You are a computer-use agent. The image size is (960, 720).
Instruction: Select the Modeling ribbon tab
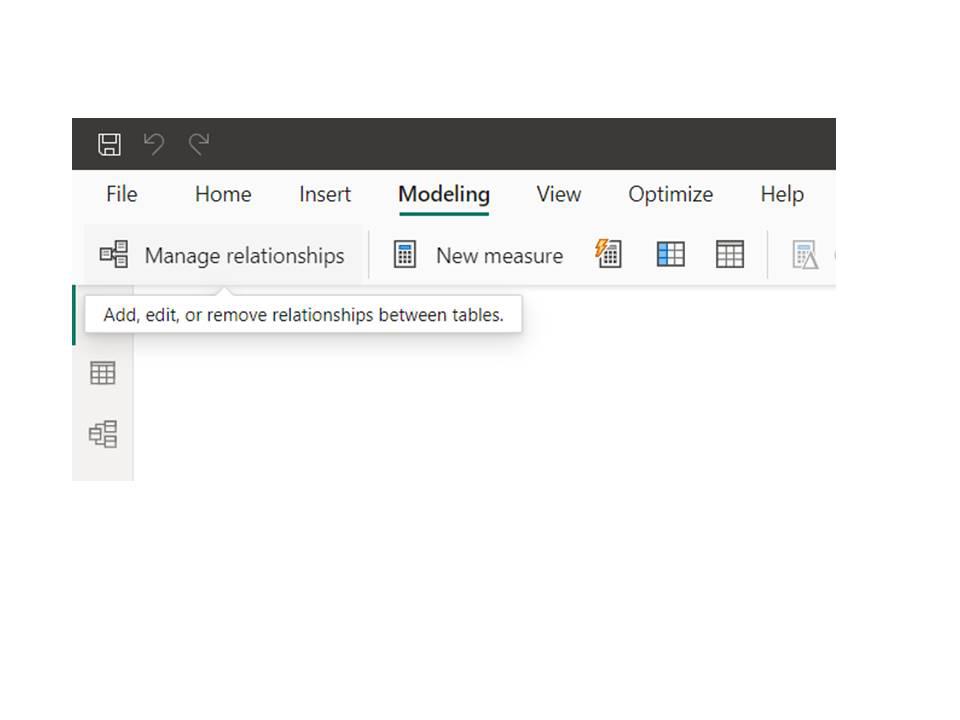444,194
